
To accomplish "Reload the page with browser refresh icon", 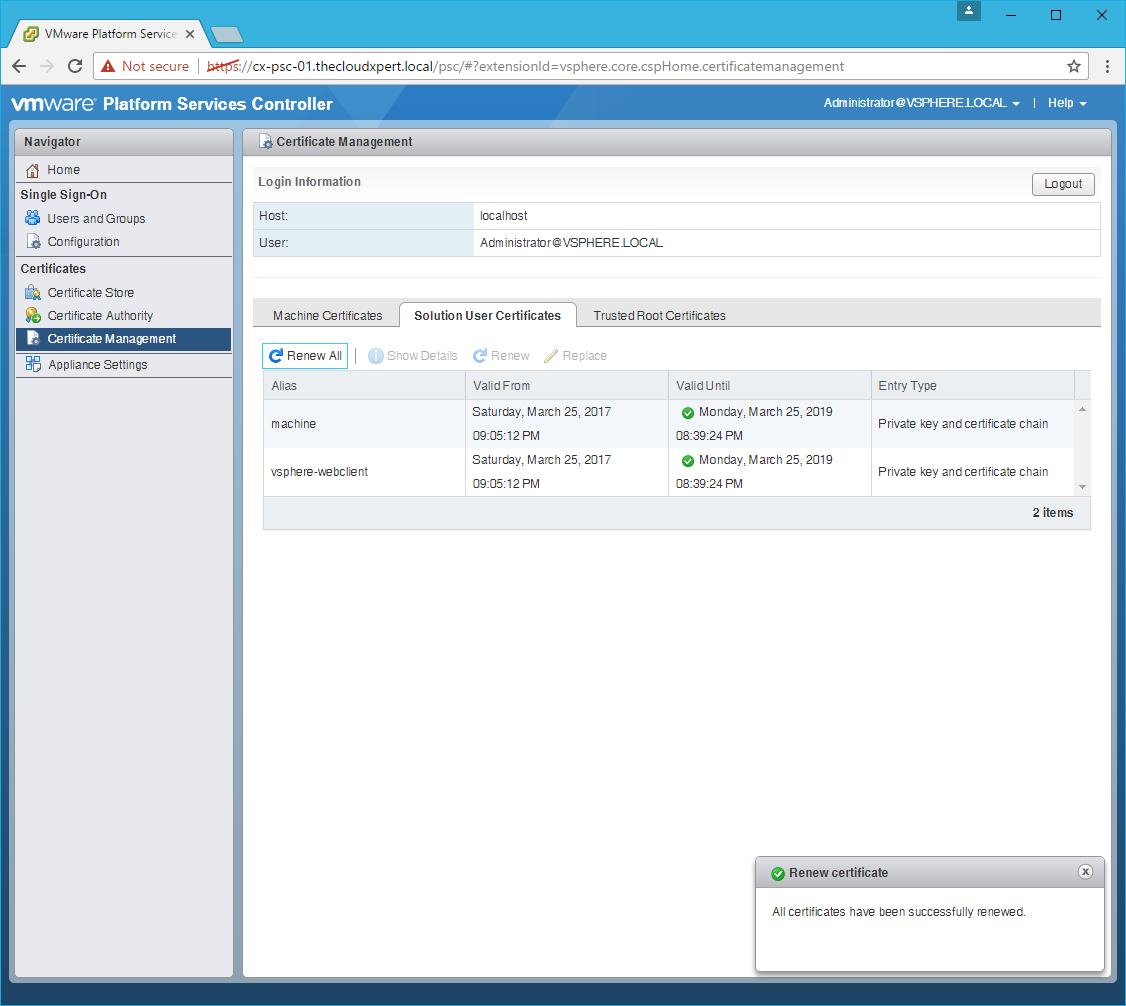I will pyautogui.click(x=75, y=66).
